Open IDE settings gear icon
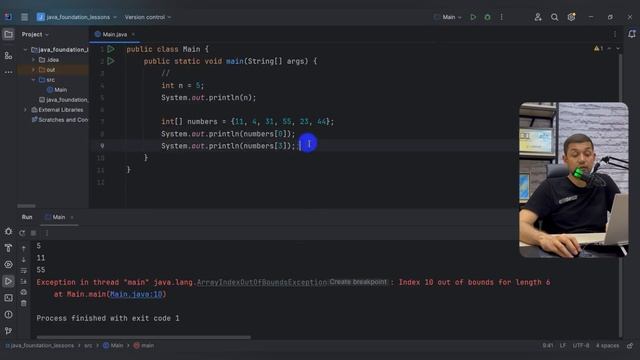Image resolution: width=640 pixels, height=360 pixels. 571,17
